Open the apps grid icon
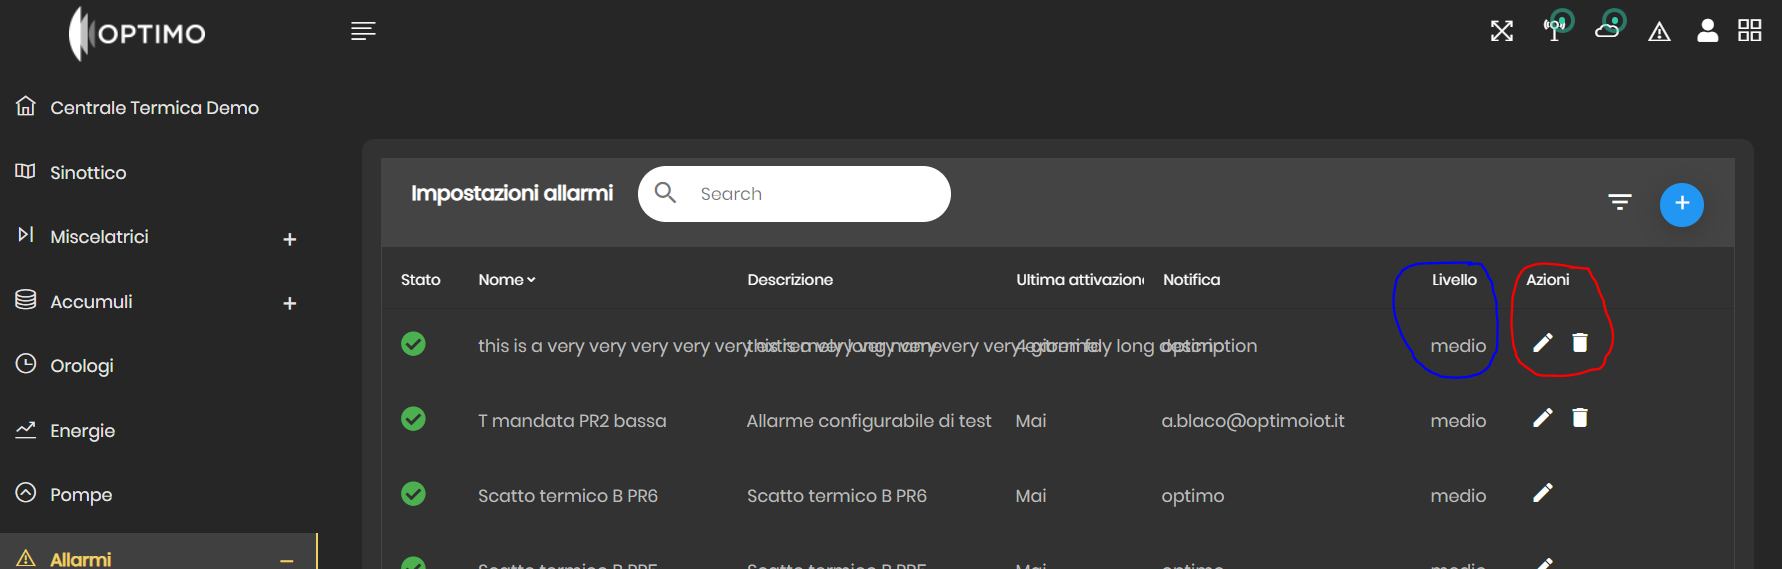This screenshot has height=569, width=1782. [x=1750, y=31]
